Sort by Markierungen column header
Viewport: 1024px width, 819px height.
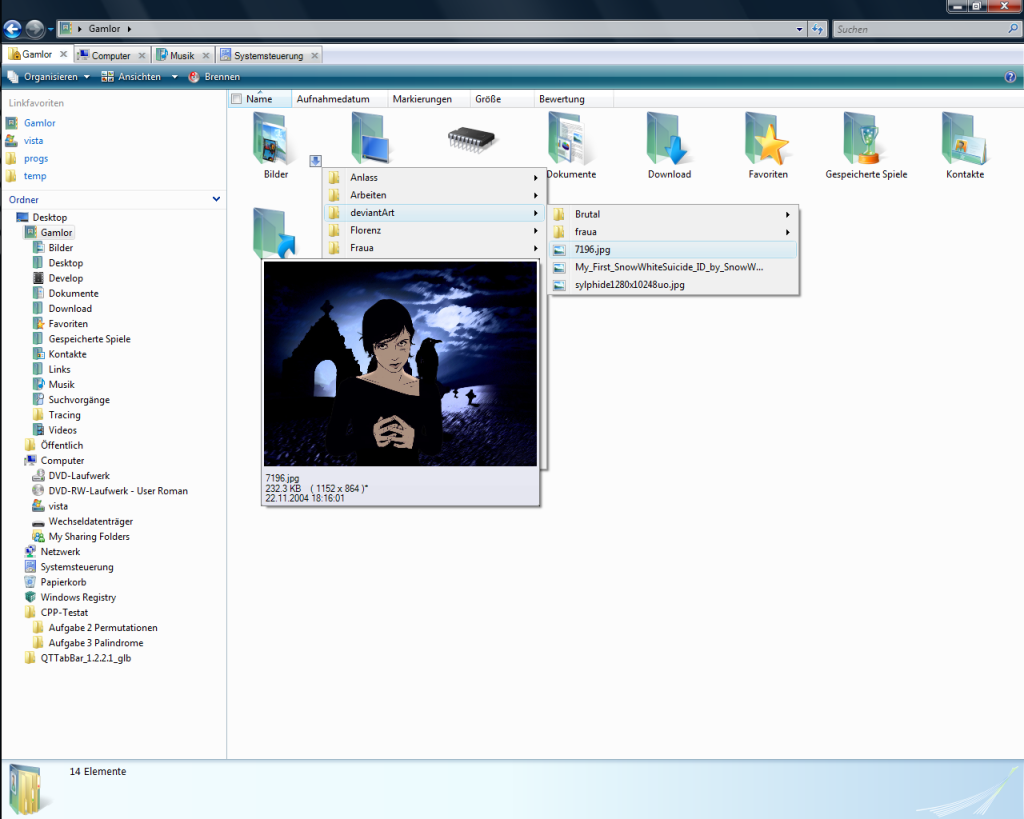[x=428, y=99]
